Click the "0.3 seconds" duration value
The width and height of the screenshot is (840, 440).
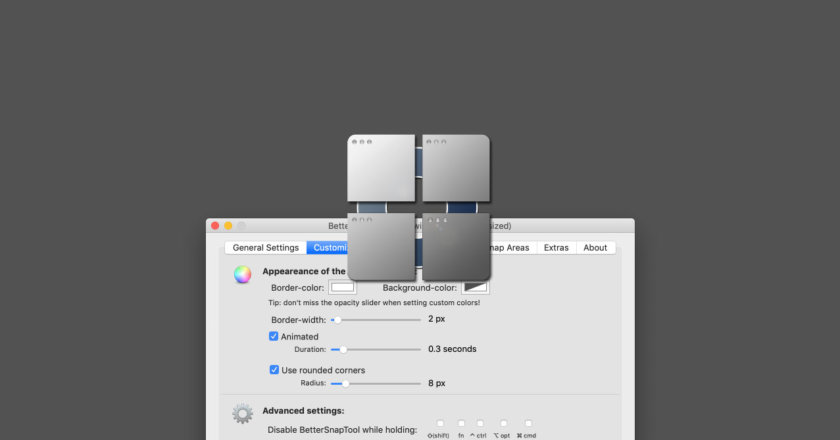(452, 349)
